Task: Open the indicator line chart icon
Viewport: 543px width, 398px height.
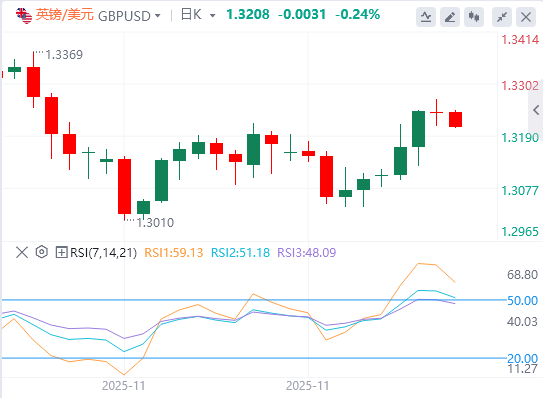Action: tap(426, 17)
